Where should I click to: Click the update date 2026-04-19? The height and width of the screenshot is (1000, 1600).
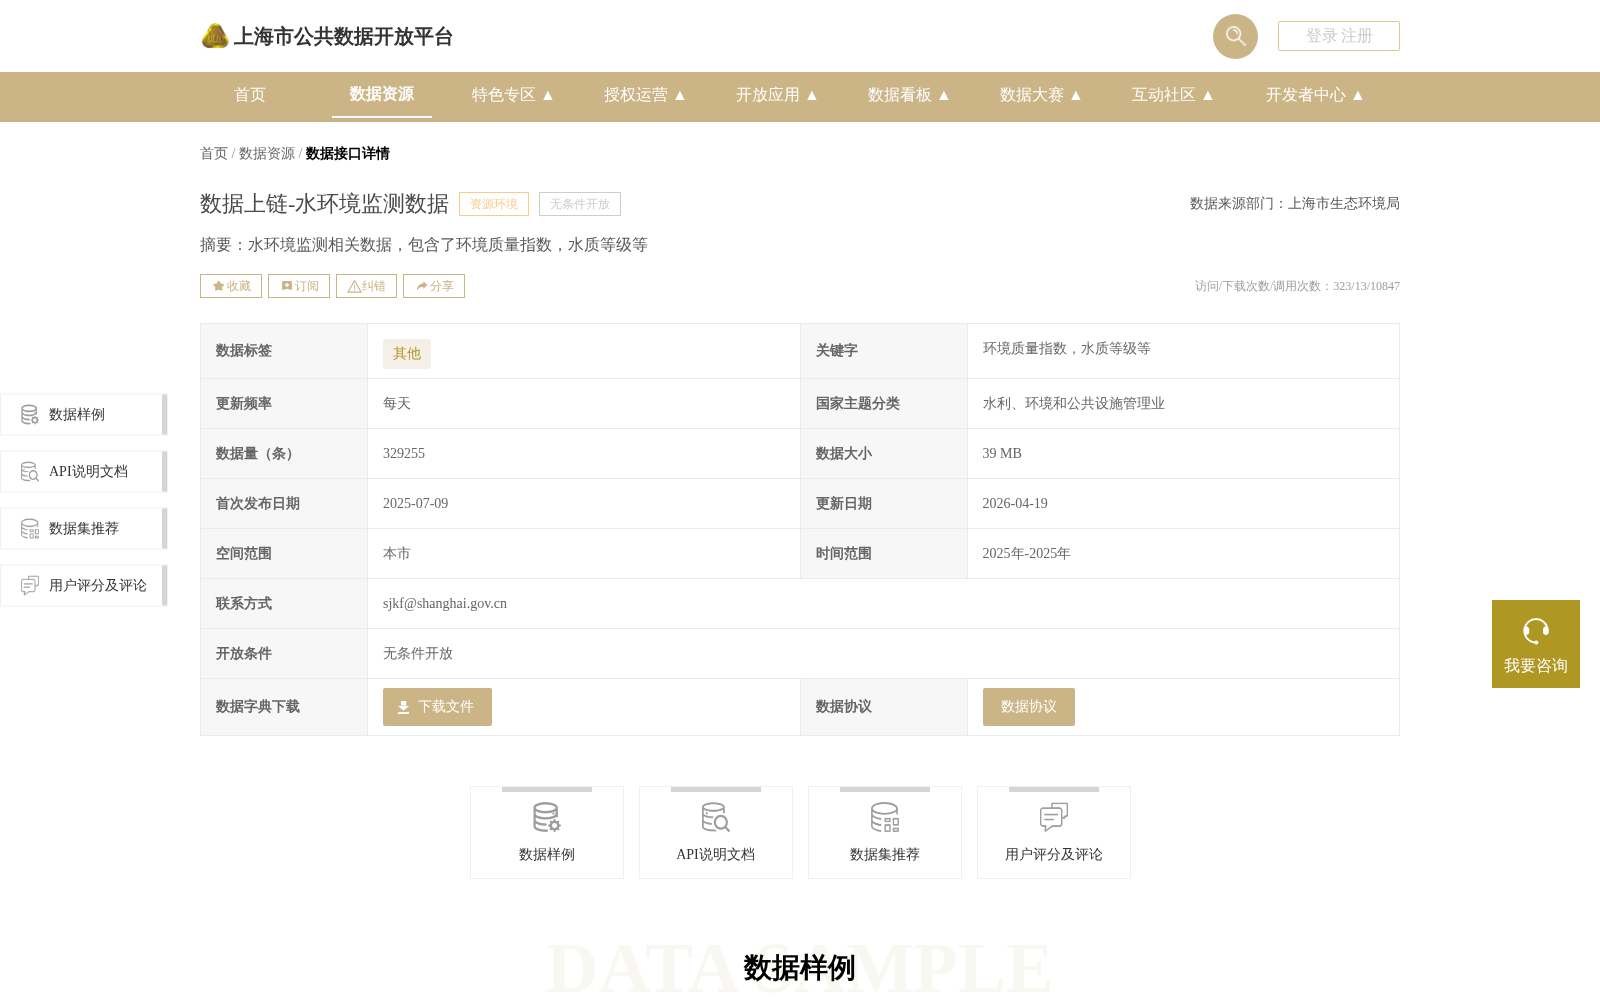1015,504
